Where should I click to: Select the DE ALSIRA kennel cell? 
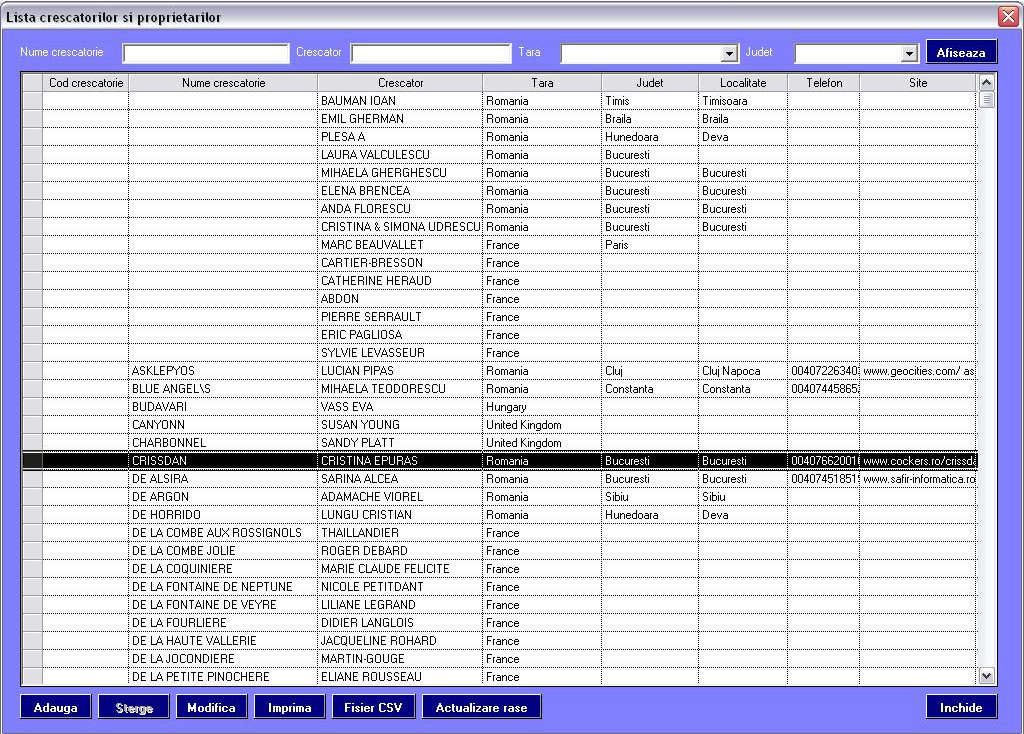pyautogui.click(x=223, y=479)
